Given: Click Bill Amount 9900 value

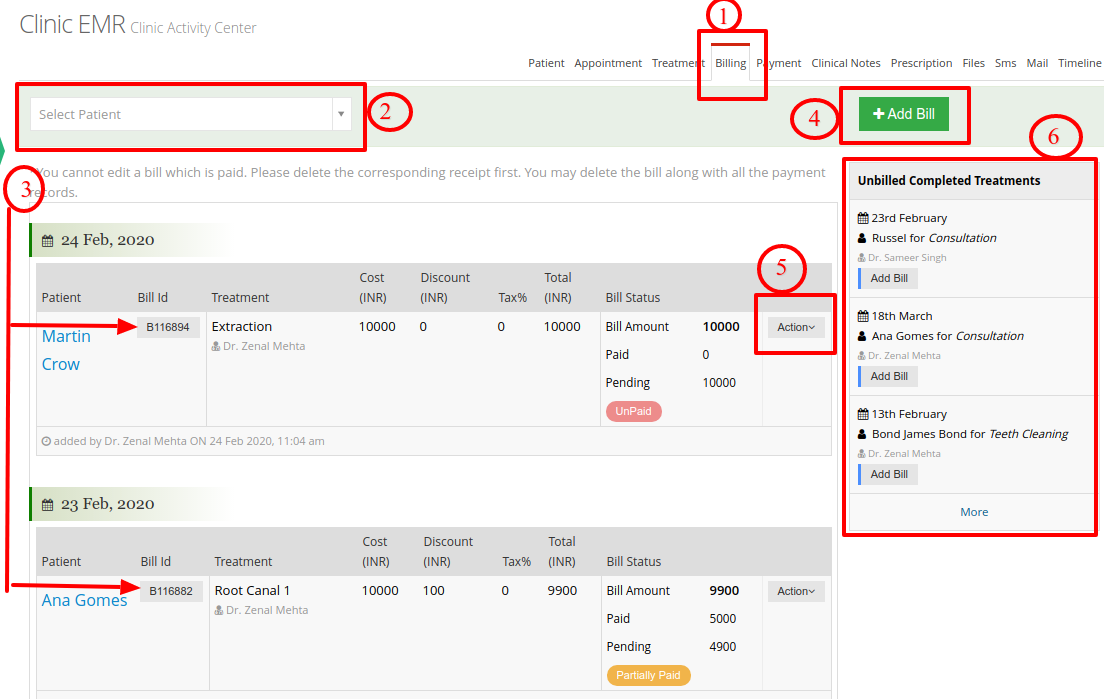Looking at the screenshot, I should (724, 591).
